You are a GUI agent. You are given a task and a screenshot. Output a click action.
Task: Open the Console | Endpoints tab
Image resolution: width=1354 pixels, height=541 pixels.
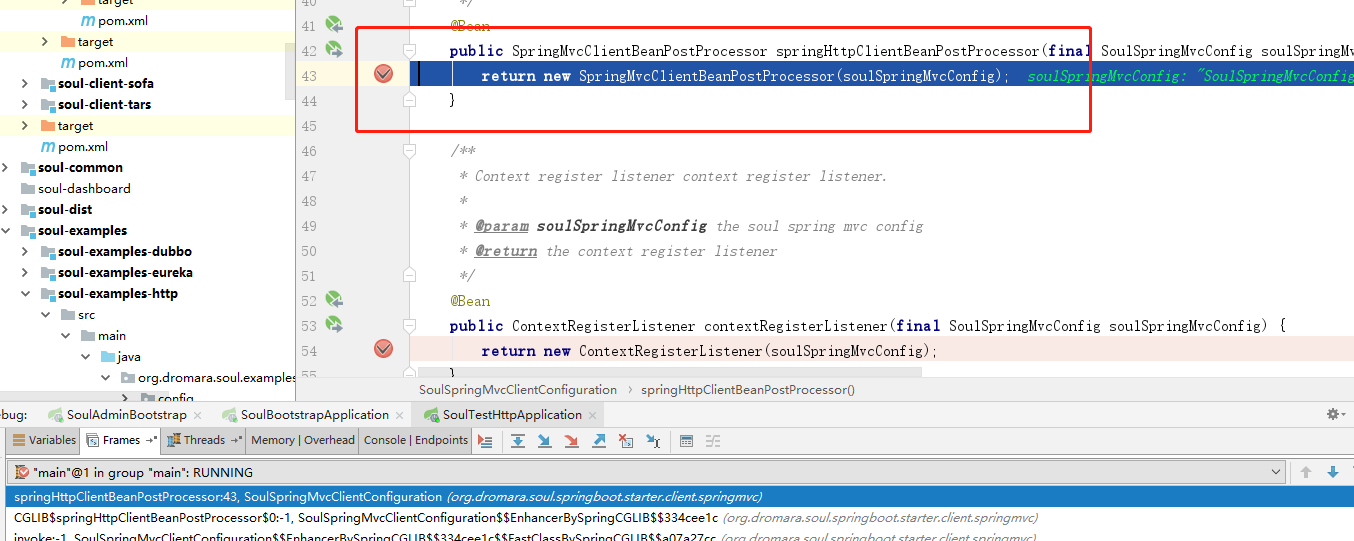(x=416, y=440)
